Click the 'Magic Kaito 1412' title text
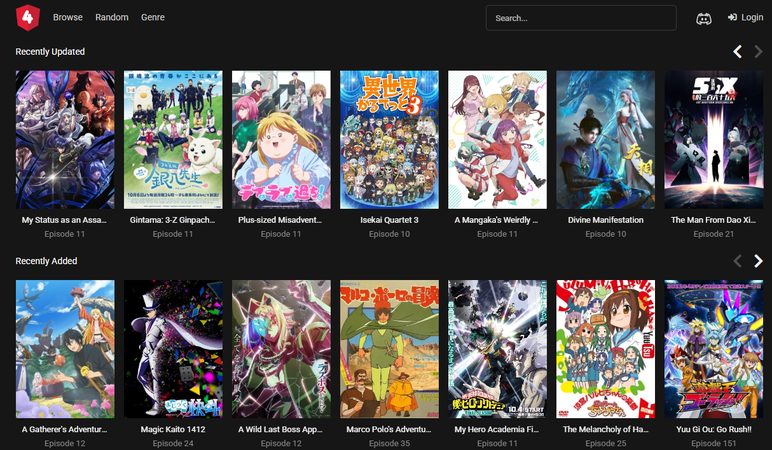Viewport: 772px width, 450px height. pos(173,429)
